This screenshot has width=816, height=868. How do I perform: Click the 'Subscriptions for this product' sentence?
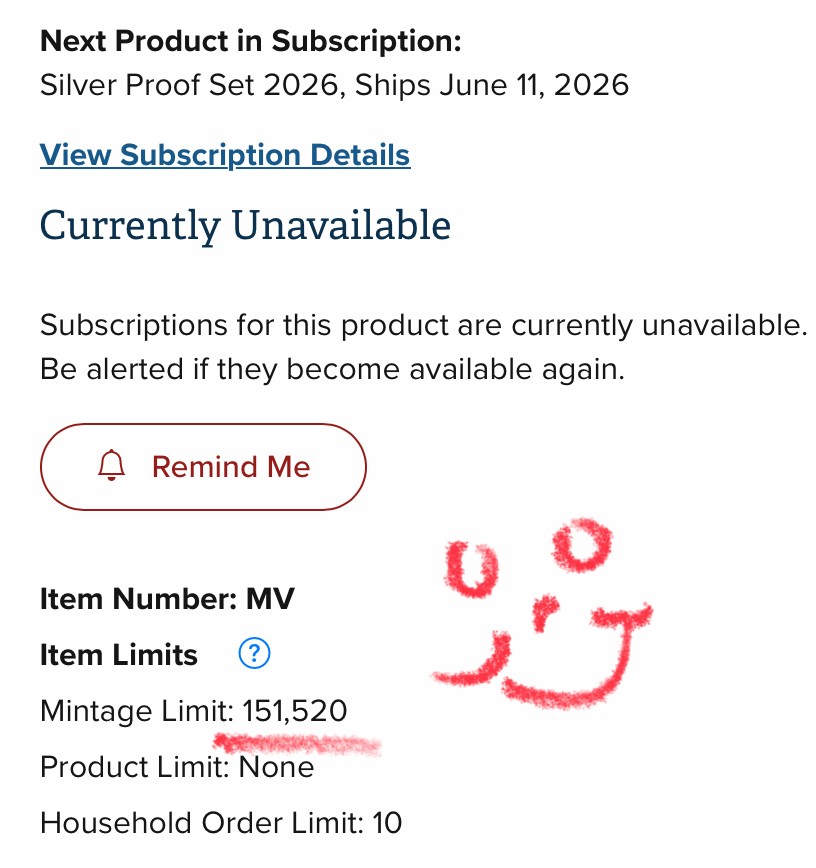[x=423, y=325]
